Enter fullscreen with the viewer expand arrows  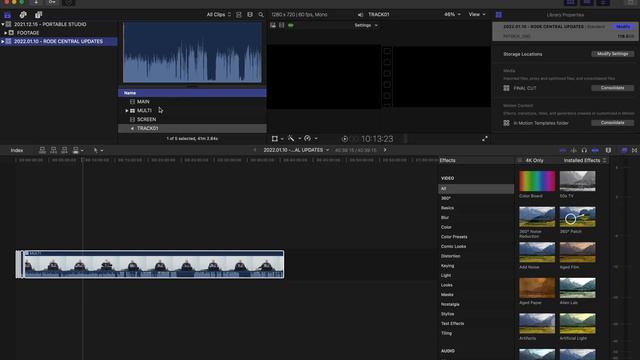484,139
